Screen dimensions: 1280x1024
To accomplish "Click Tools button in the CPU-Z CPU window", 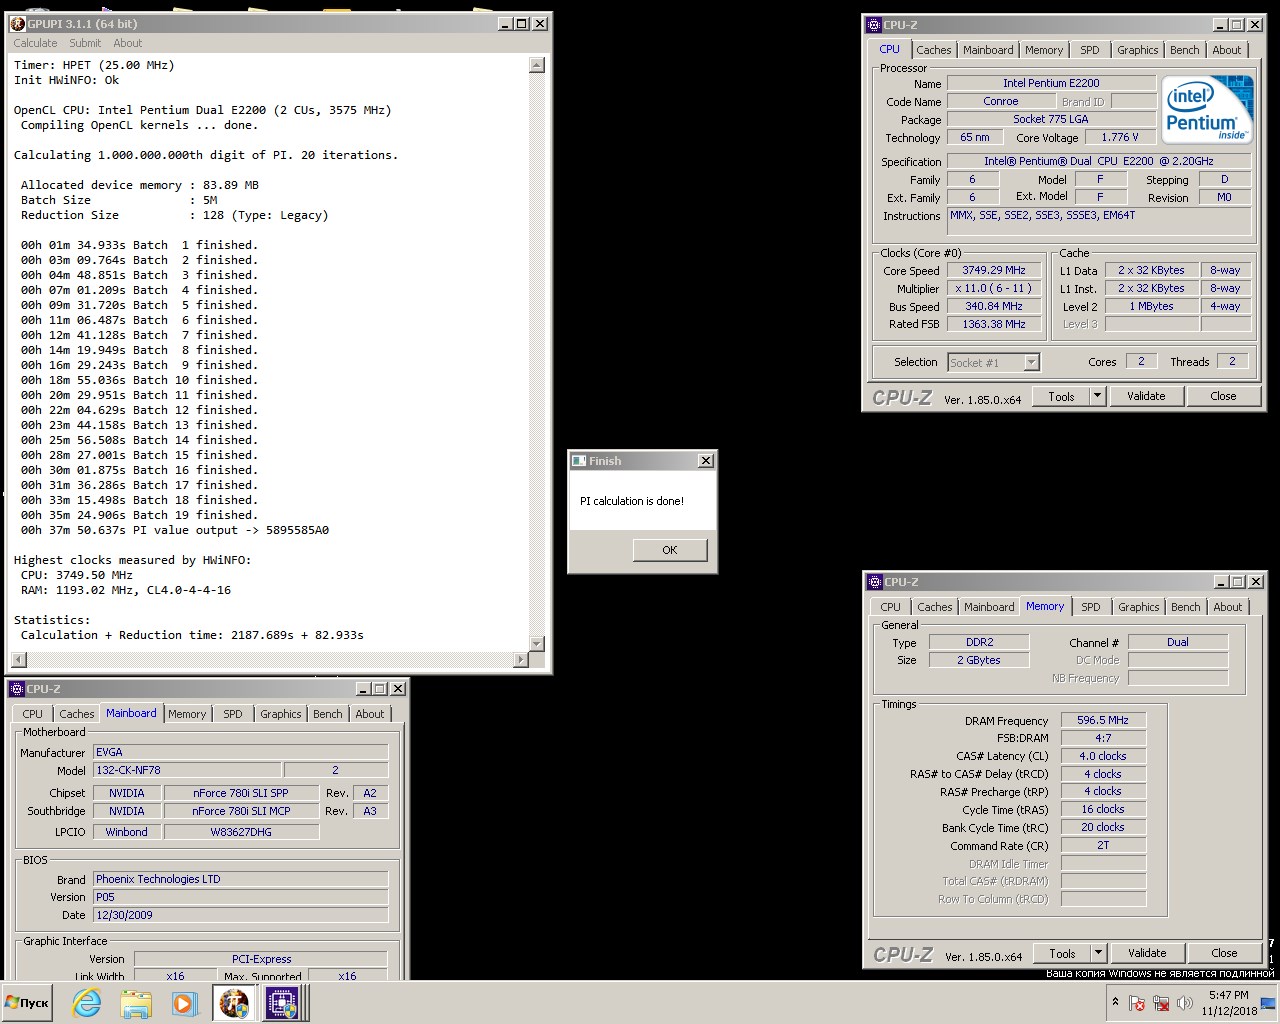I will tap(1061, 396).
